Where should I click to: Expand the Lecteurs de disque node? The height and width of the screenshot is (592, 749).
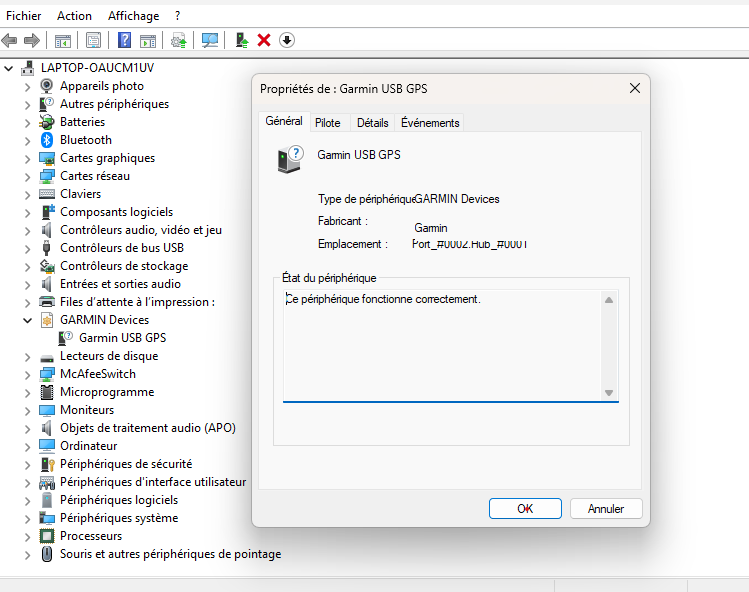[27, 357]
